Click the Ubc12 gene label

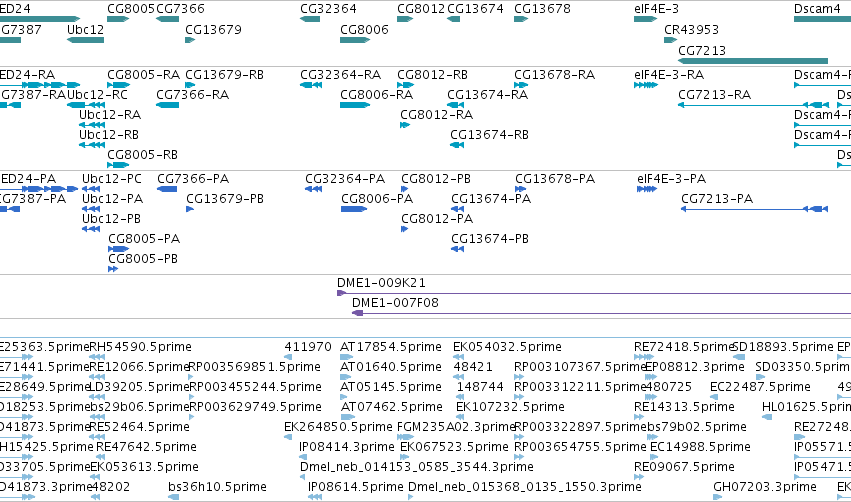(x=85, y=29)
